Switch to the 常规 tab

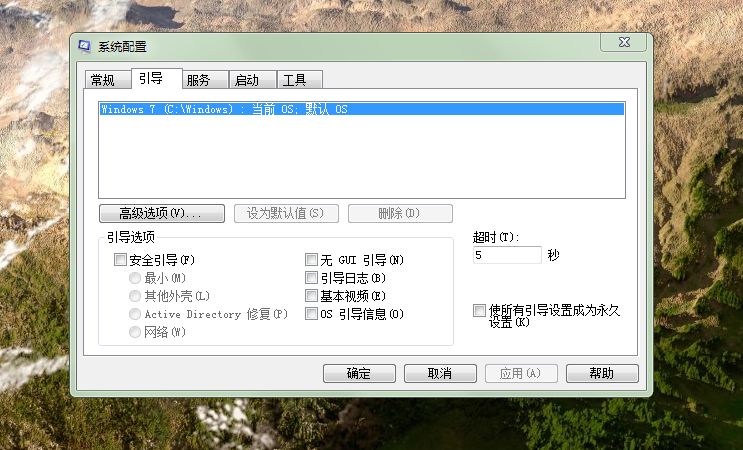(108, 80)
